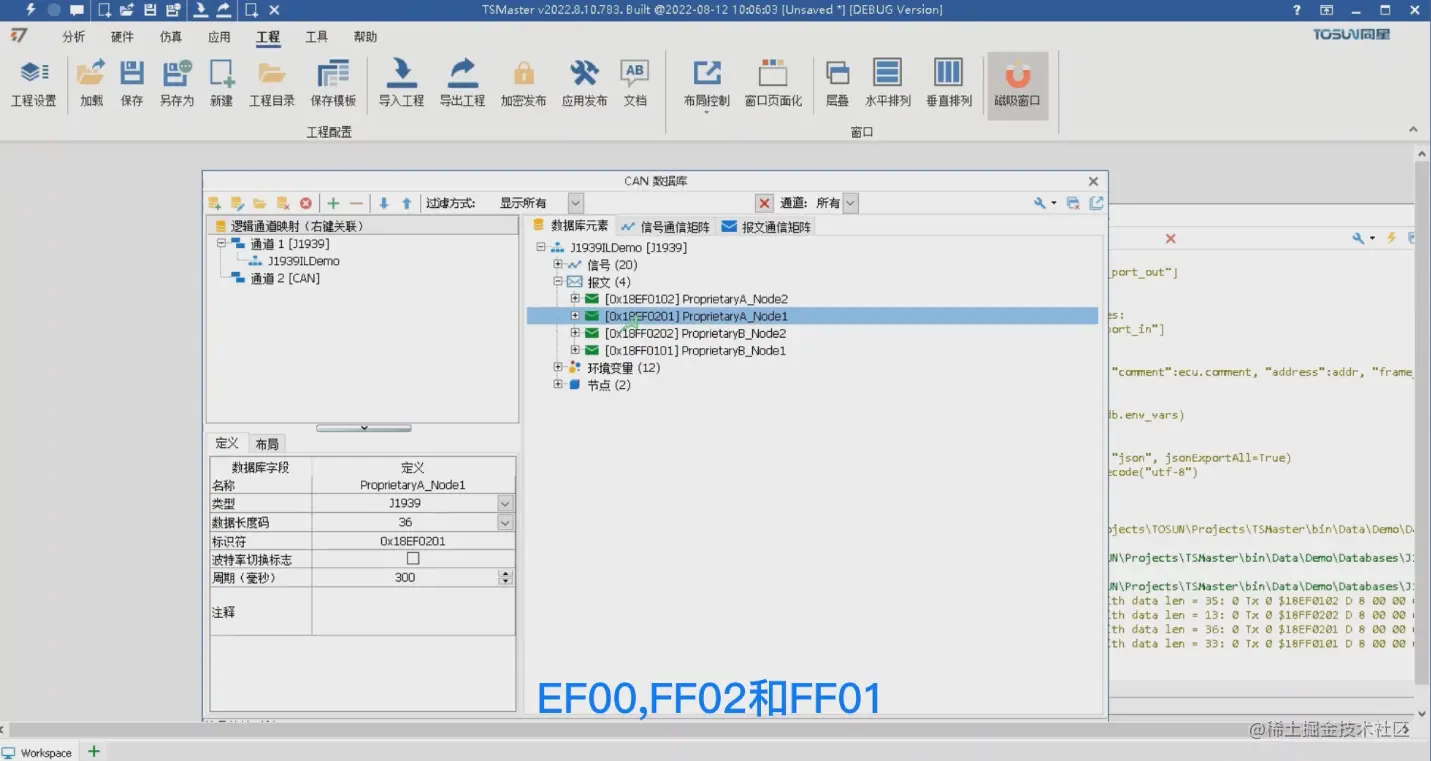Open the 分析 menu
Screen dimensions: 1431x761
pos(73,37)
